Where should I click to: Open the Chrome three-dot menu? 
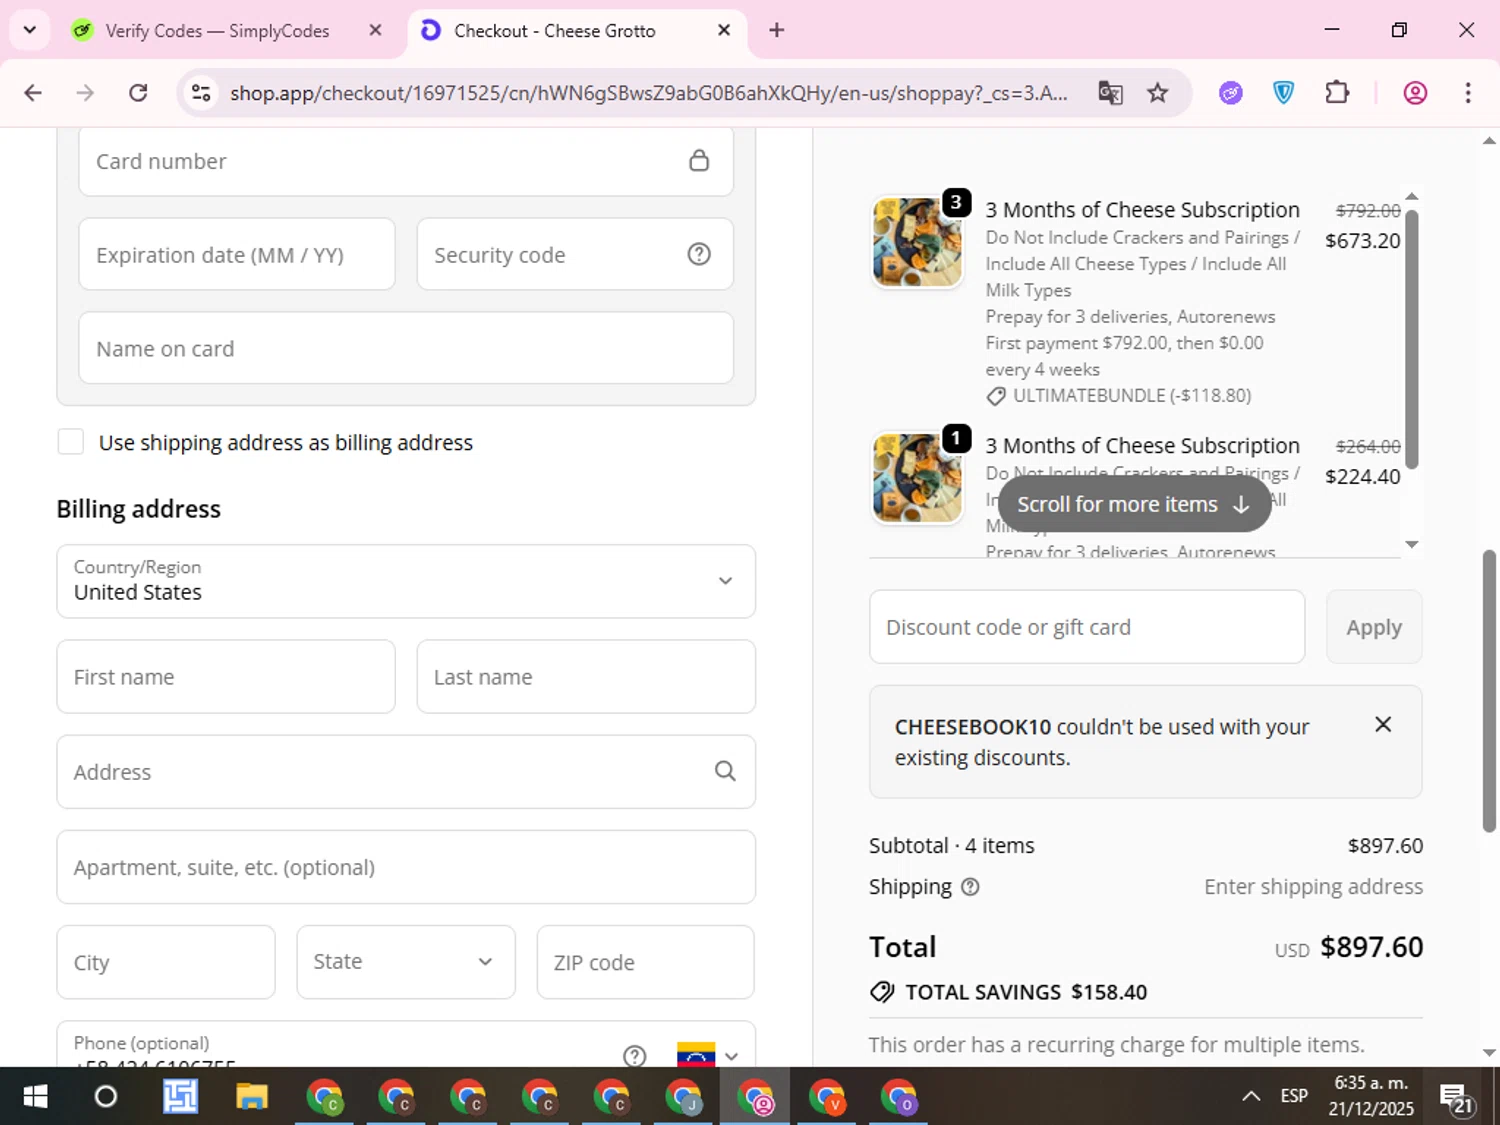coord(1468,93)
